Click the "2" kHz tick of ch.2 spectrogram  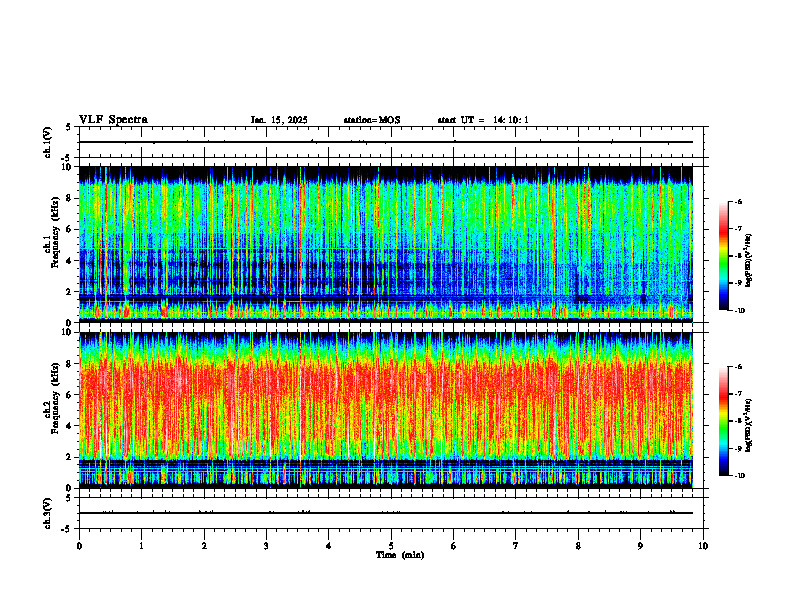pos(70,457)
